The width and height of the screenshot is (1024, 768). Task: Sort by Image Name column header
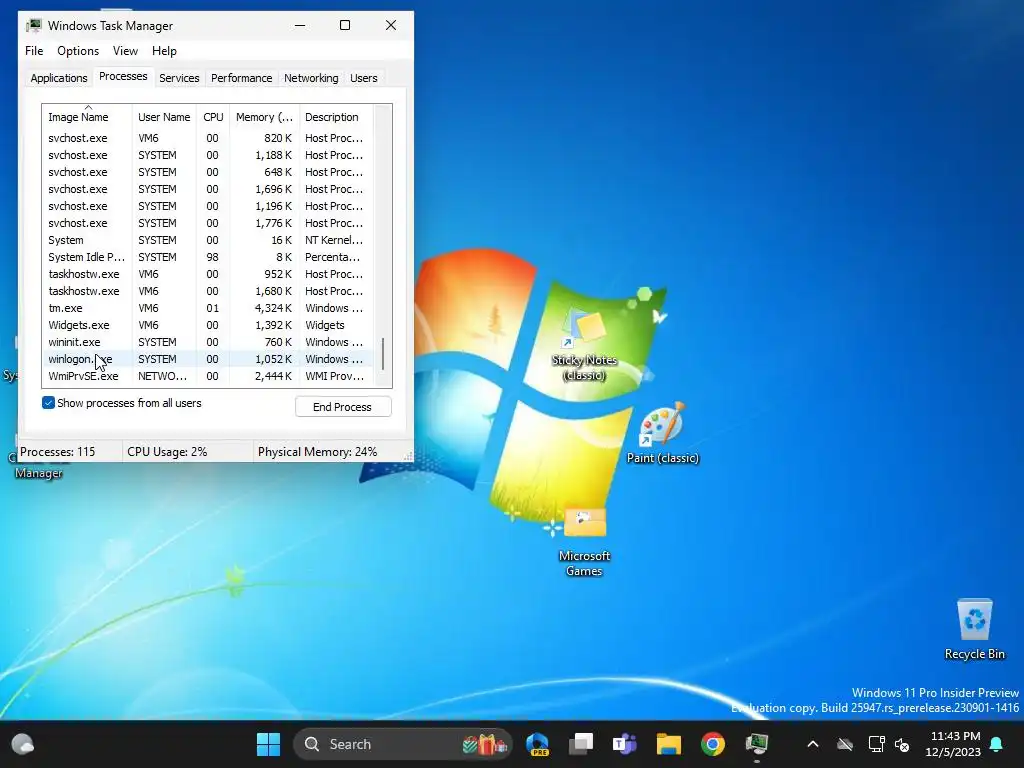[87, 117]
